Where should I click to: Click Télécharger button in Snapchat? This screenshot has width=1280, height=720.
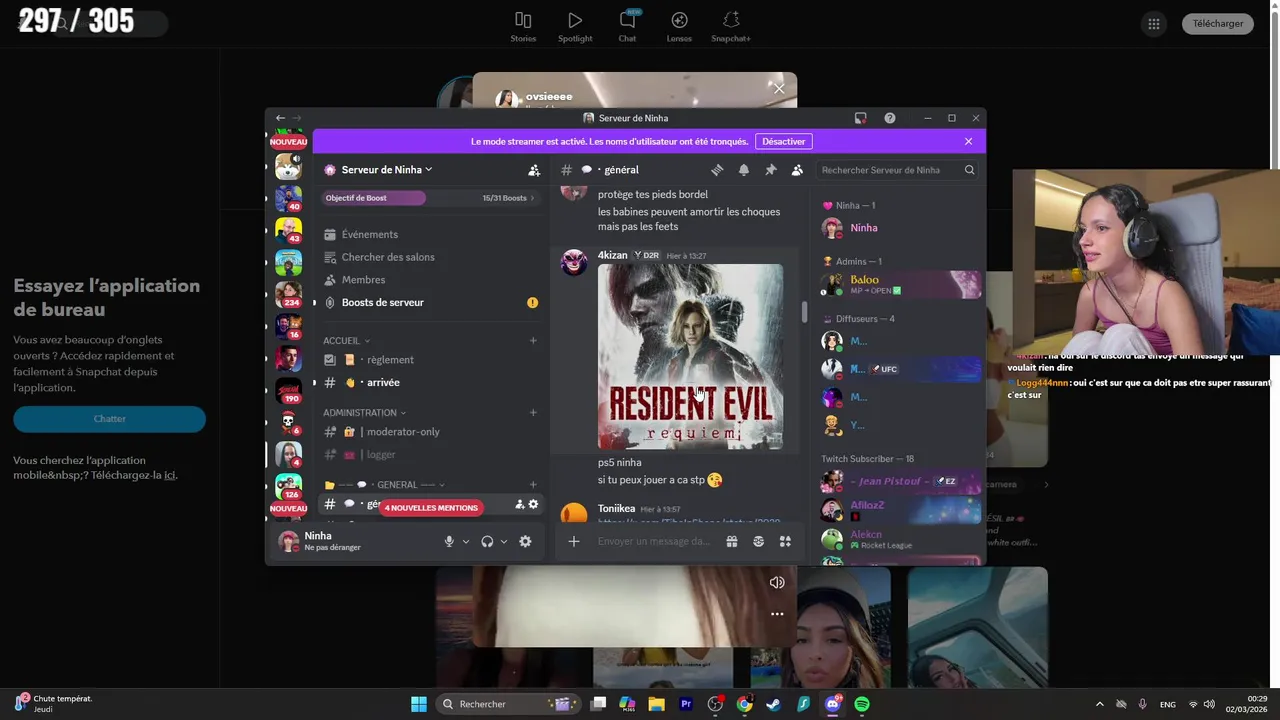click(x=1218, y=23)
